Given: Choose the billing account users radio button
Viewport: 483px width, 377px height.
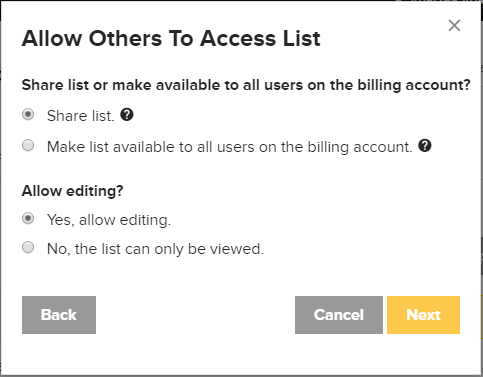Looking at the screenshot, I should tap(28, 145).
